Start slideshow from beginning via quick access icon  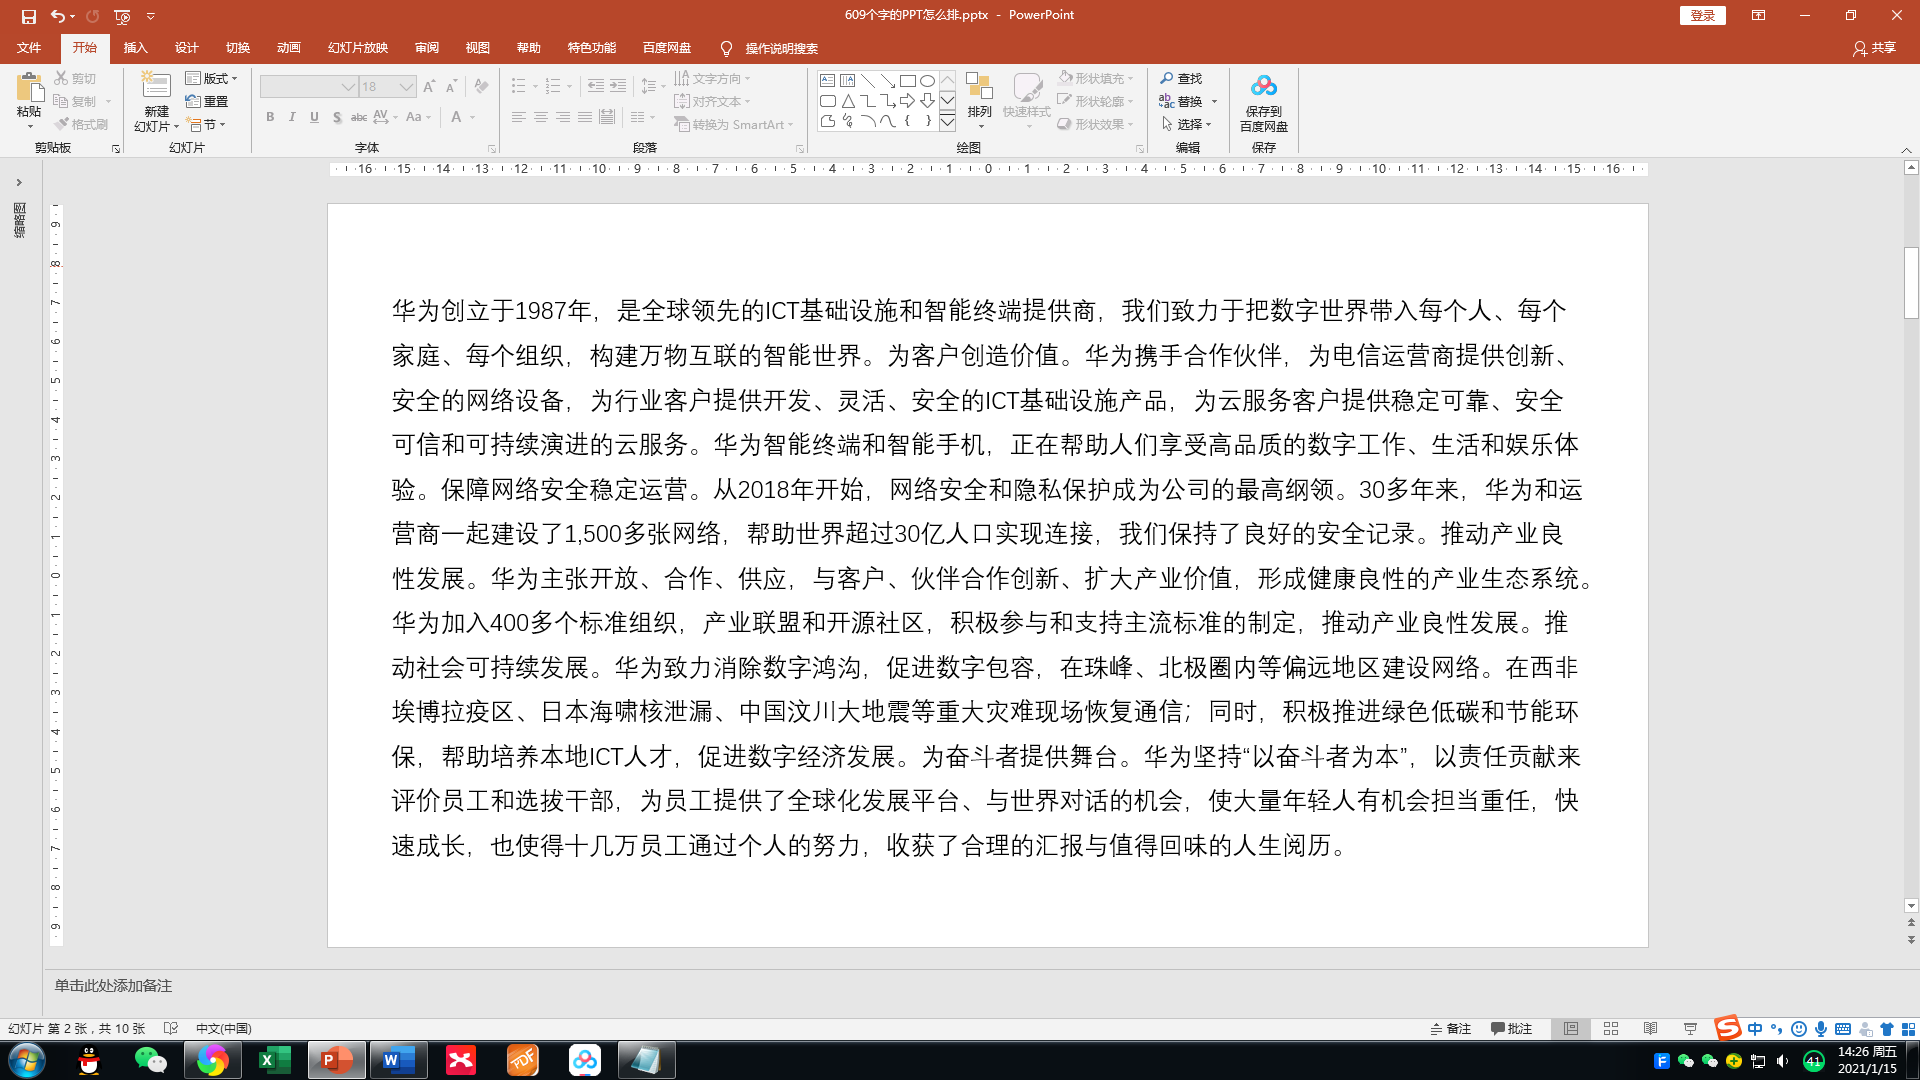point(122,16)
